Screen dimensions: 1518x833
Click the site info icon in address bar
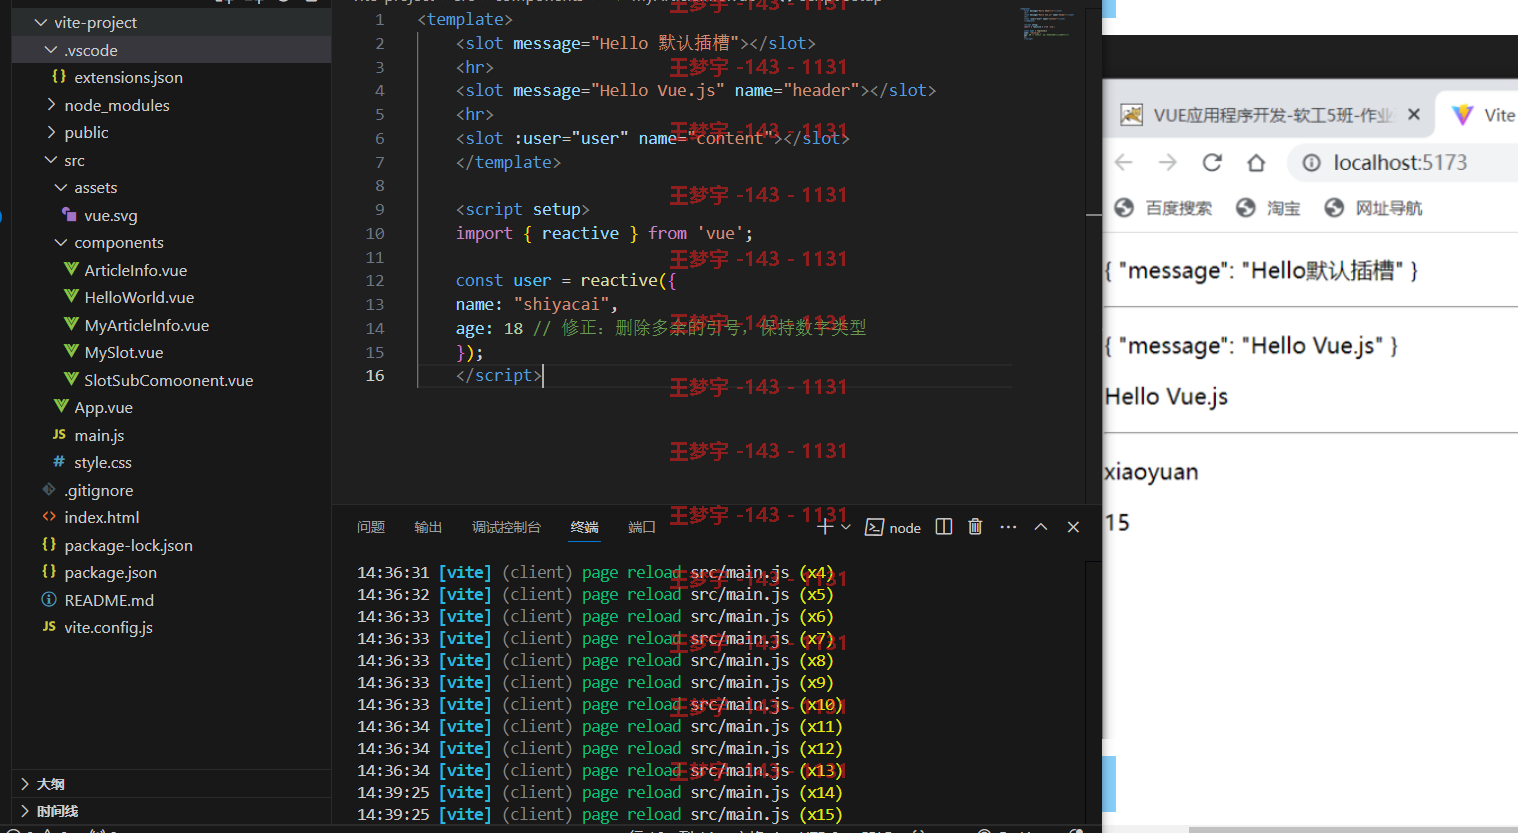[x=1311, y=162]
